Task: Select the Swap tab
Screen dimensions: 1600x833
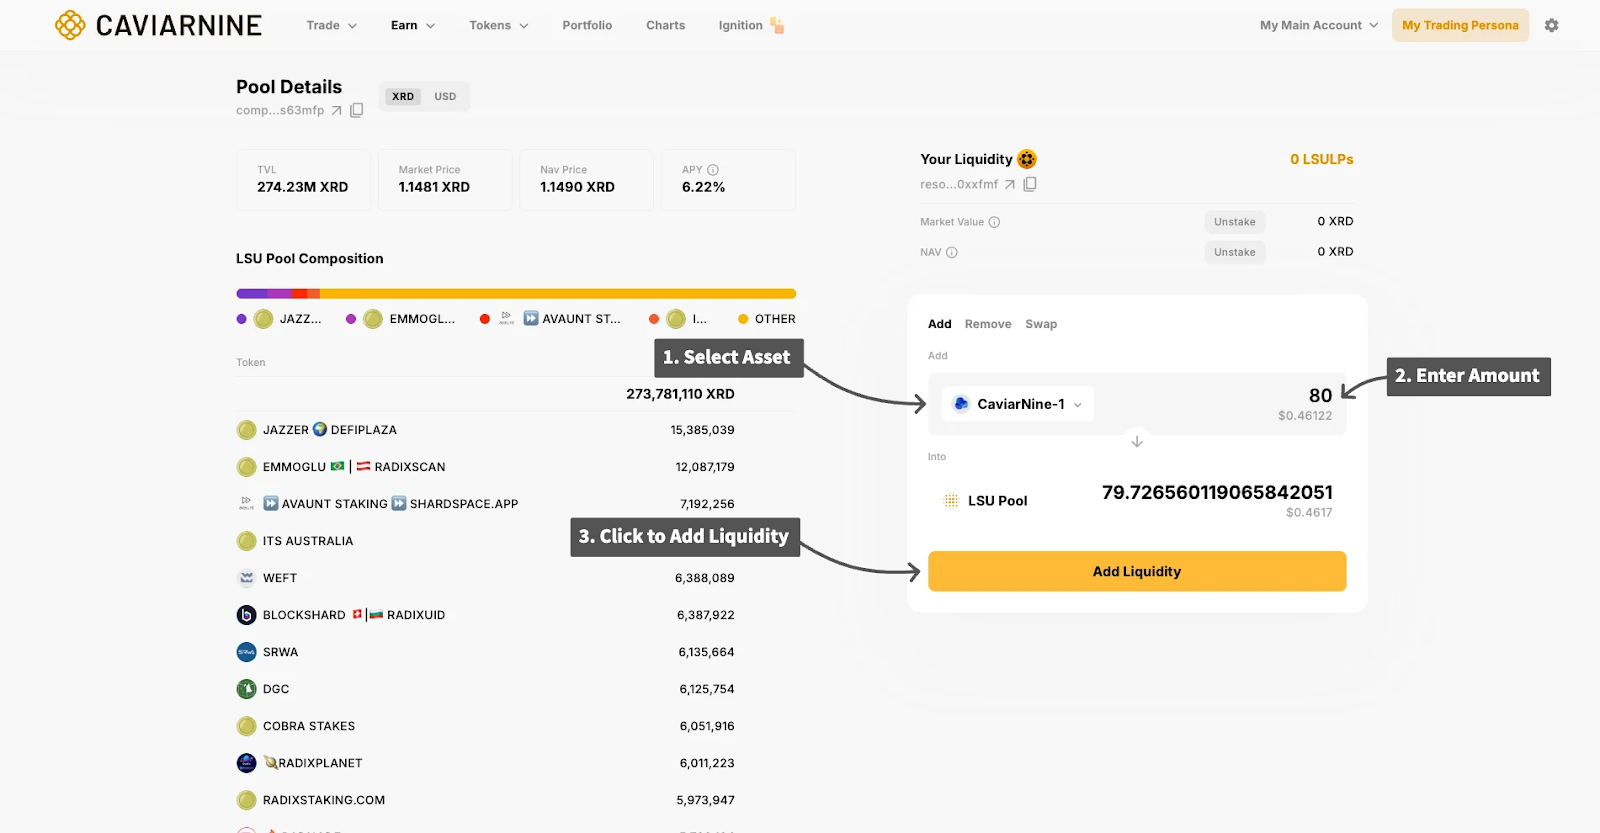Action: point(1041,324)
